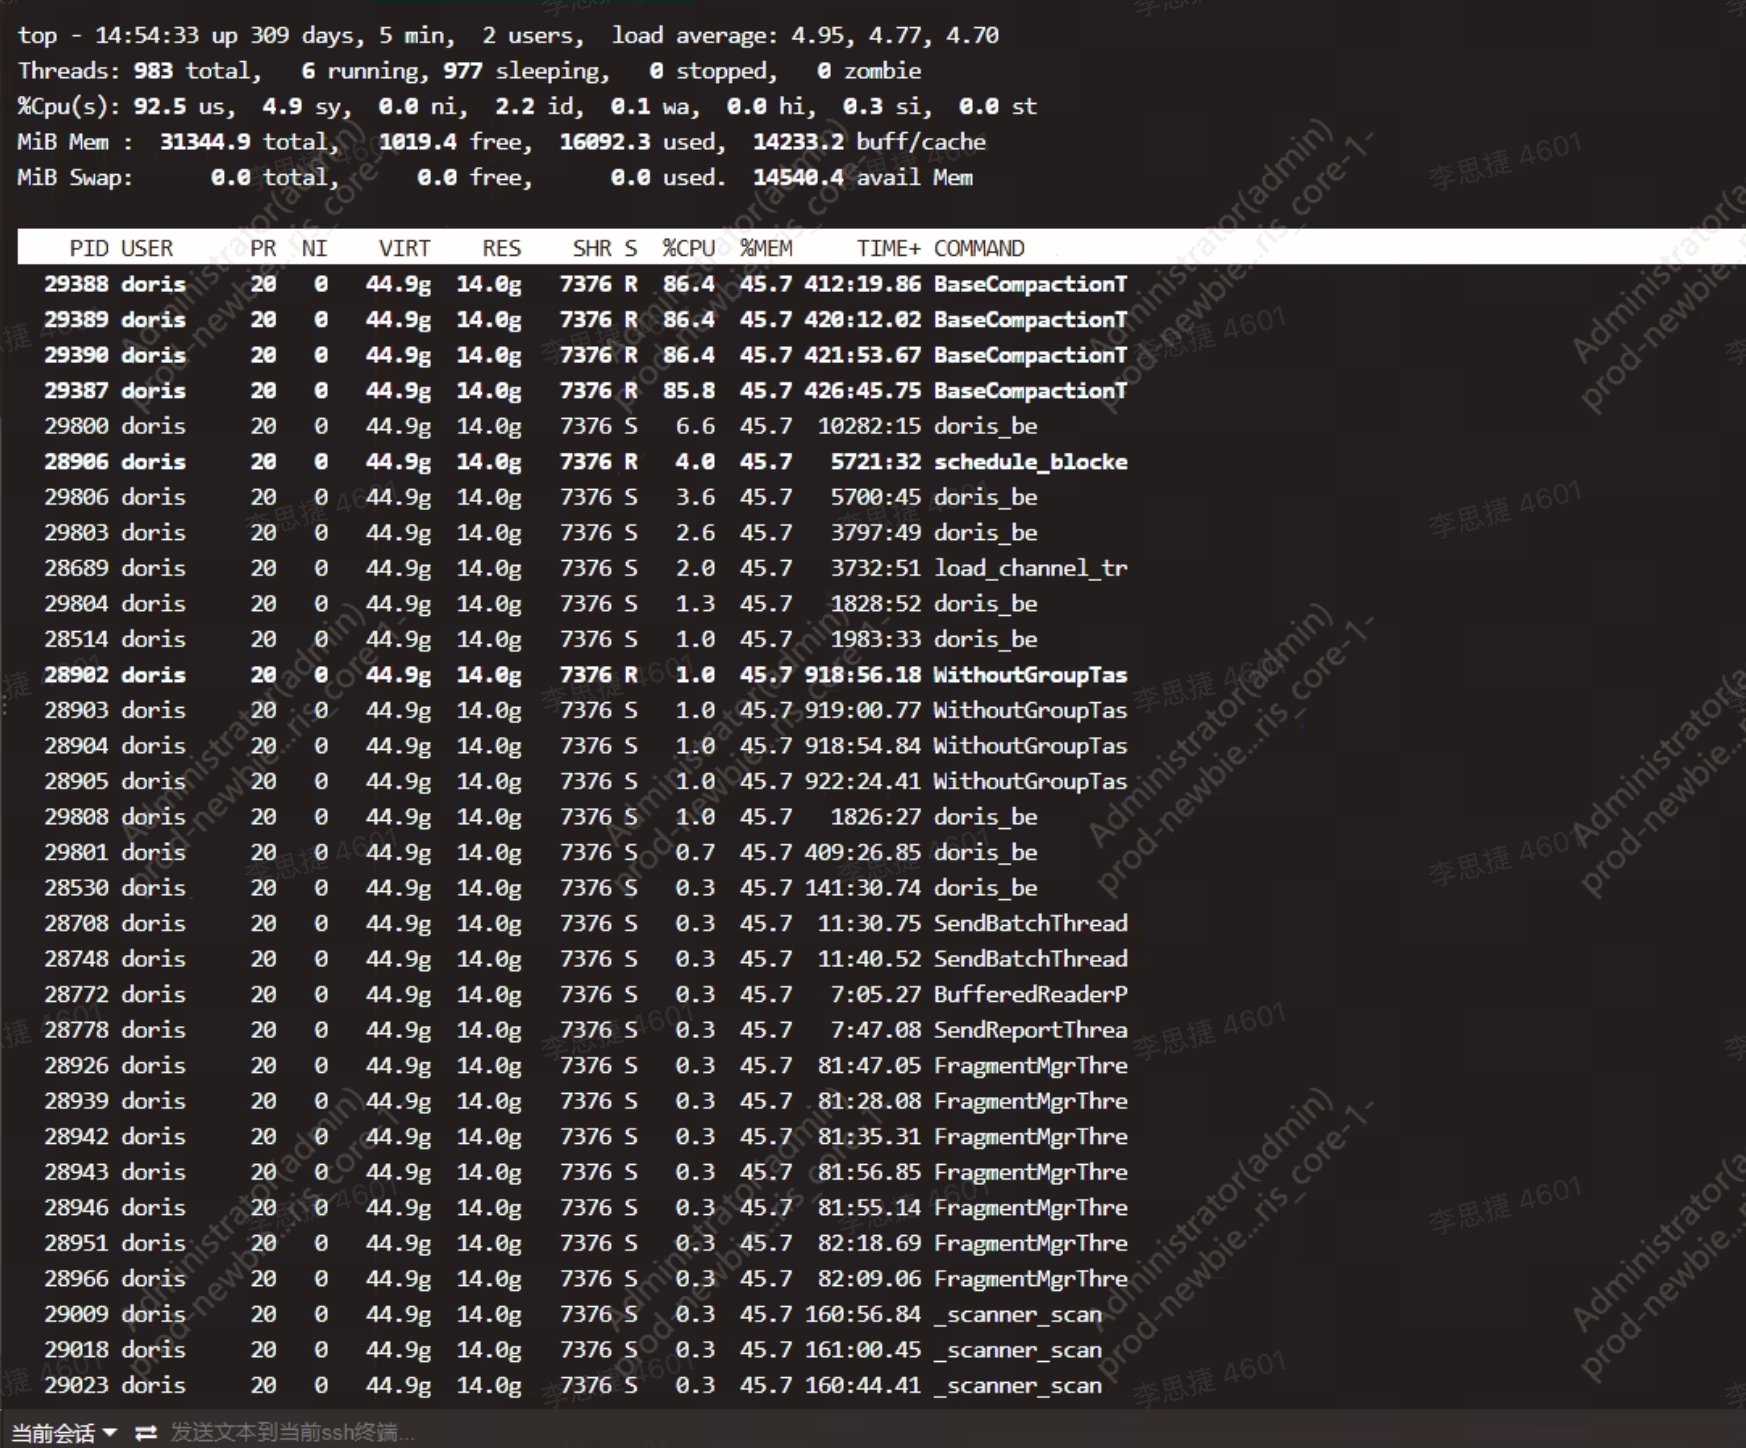Select PID 28966 in the thread list
1746x1448 pixels.
(x=76, y=1278)
